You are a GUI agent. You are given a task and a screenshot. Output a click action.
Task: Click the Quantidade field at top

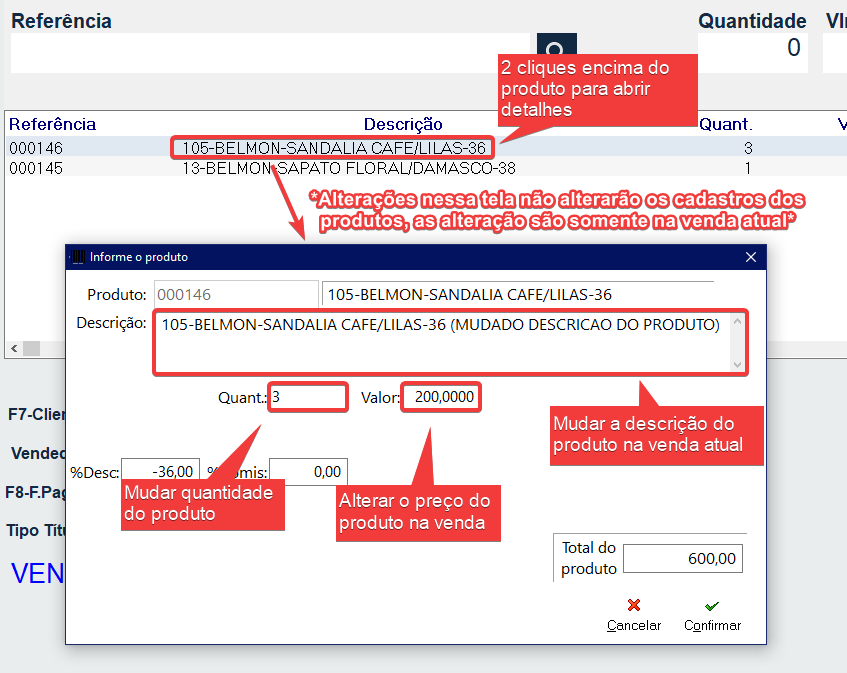pos(752,48)
